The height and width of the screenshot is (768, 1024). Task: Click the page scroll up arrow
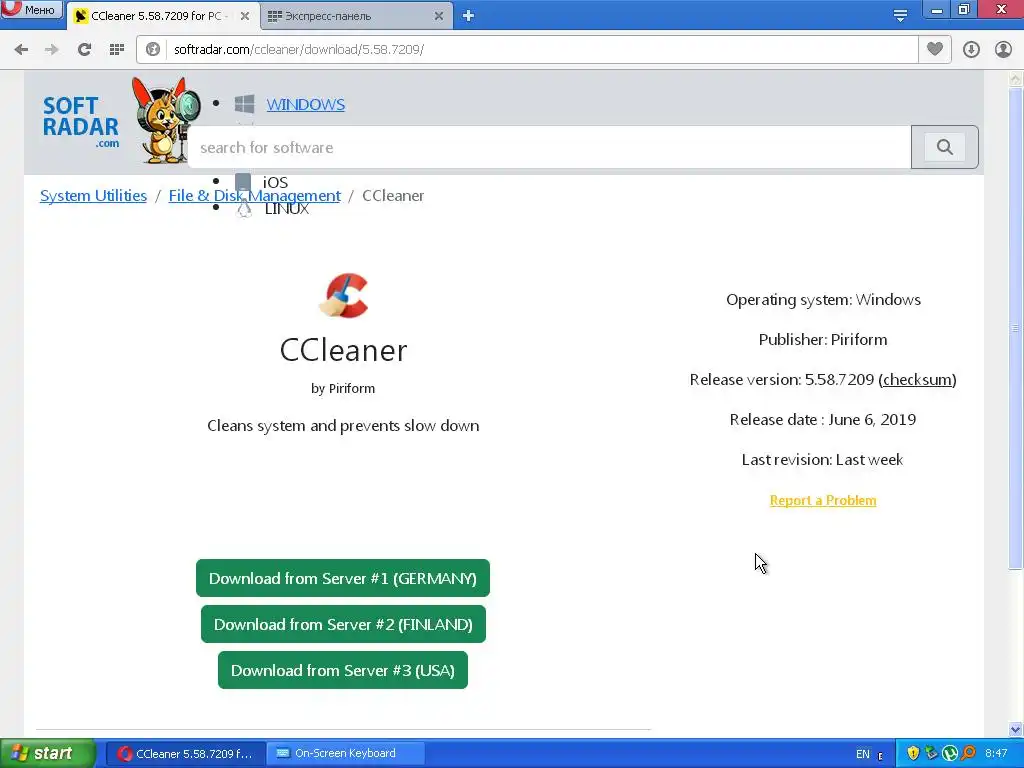point(1016,79)
